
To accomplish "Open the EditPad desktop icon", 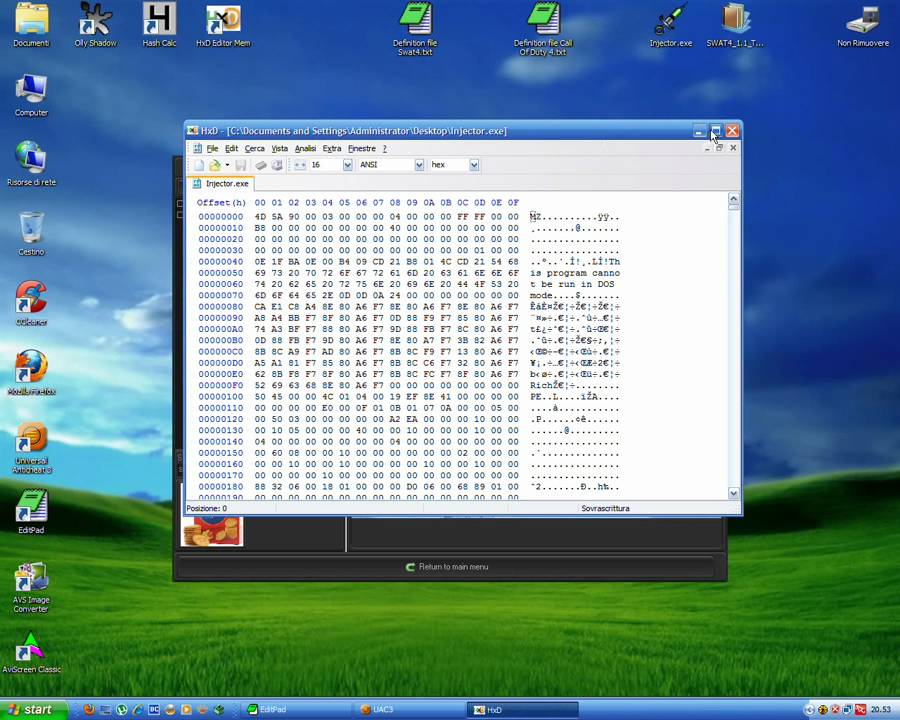I will 31,512.
